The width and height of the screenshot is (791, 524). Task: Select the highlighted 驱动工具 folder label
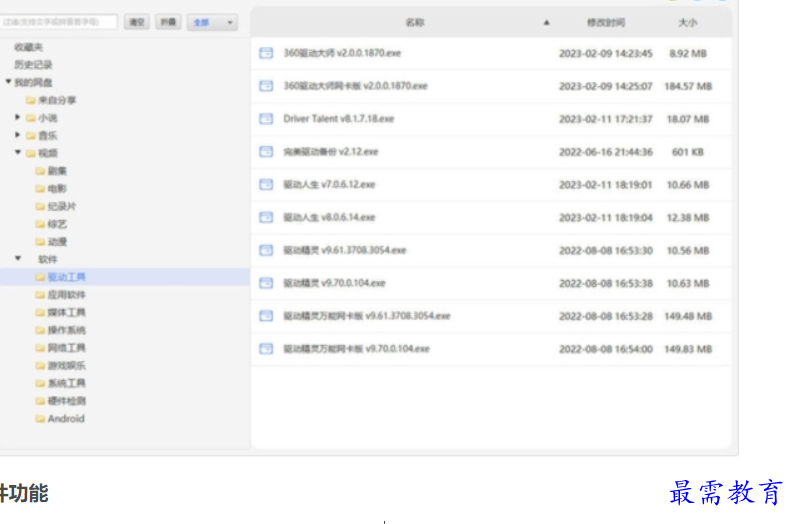pyautogui.click(x=67, y=277)
